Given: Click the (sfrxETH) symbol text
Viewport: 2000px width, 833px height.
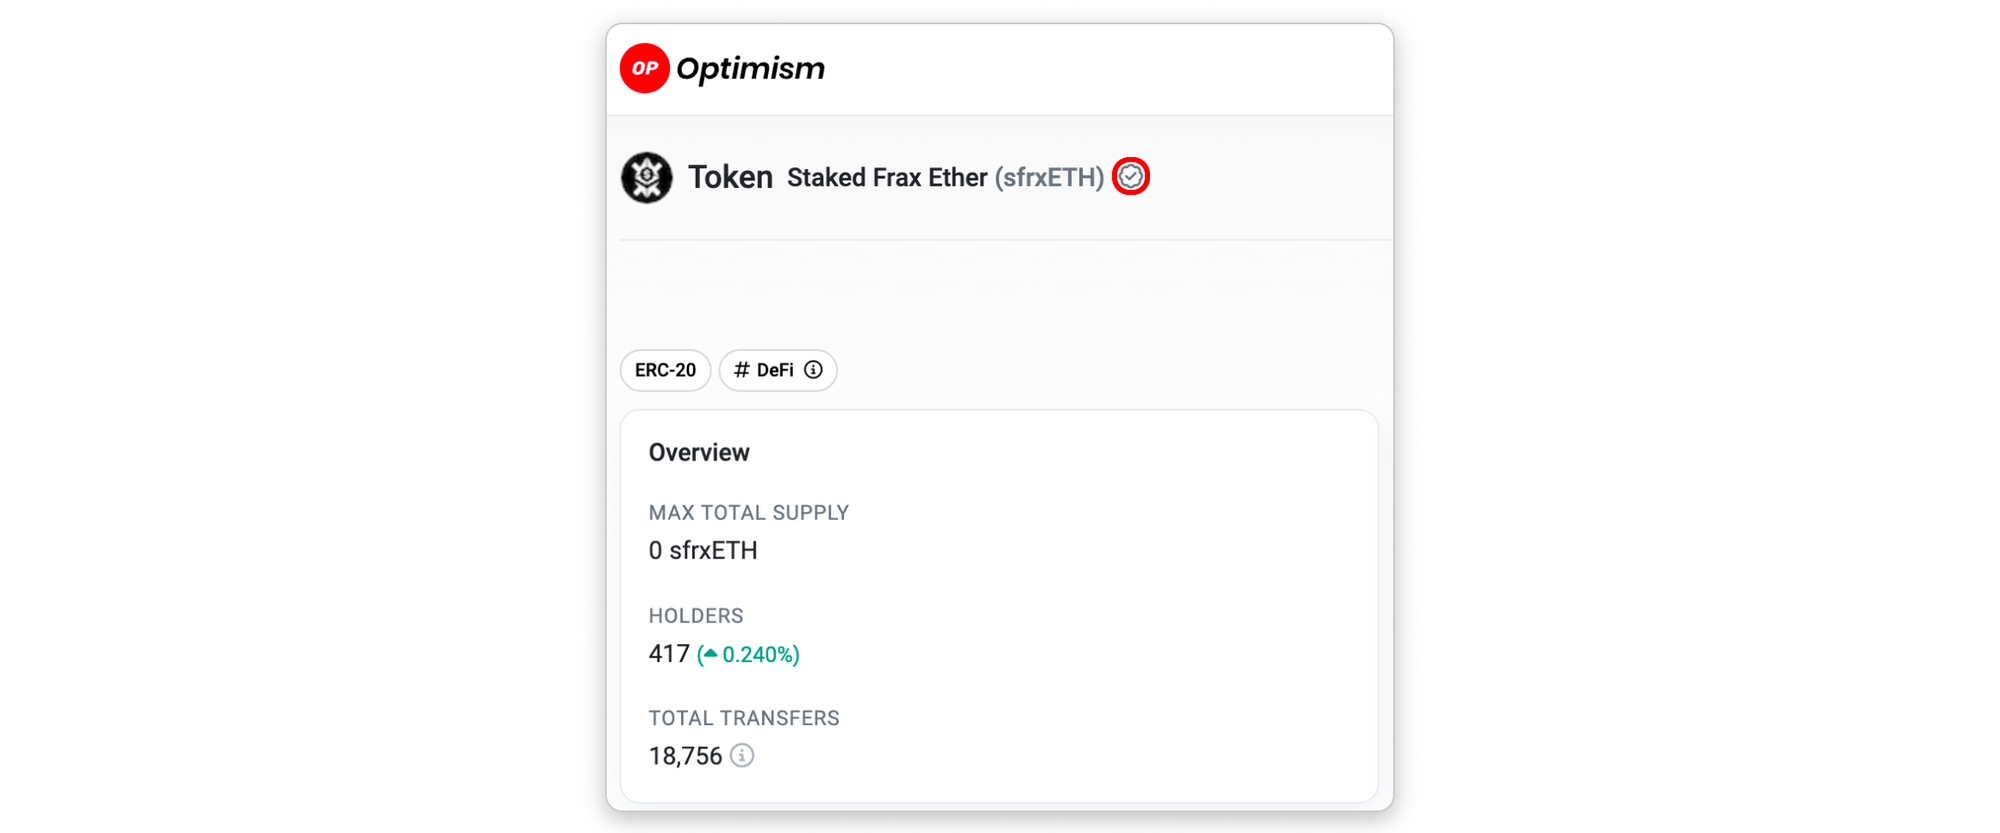Looking at the screenshot, I should [1049, 177].
